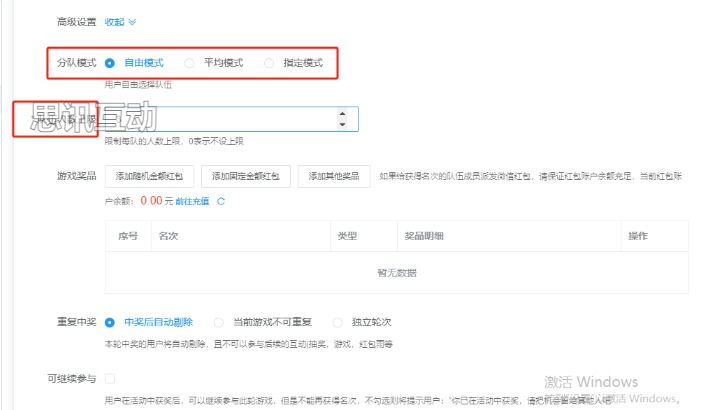Click 添加随机金额红包 button
702x410 pixels.
(150, 176)
